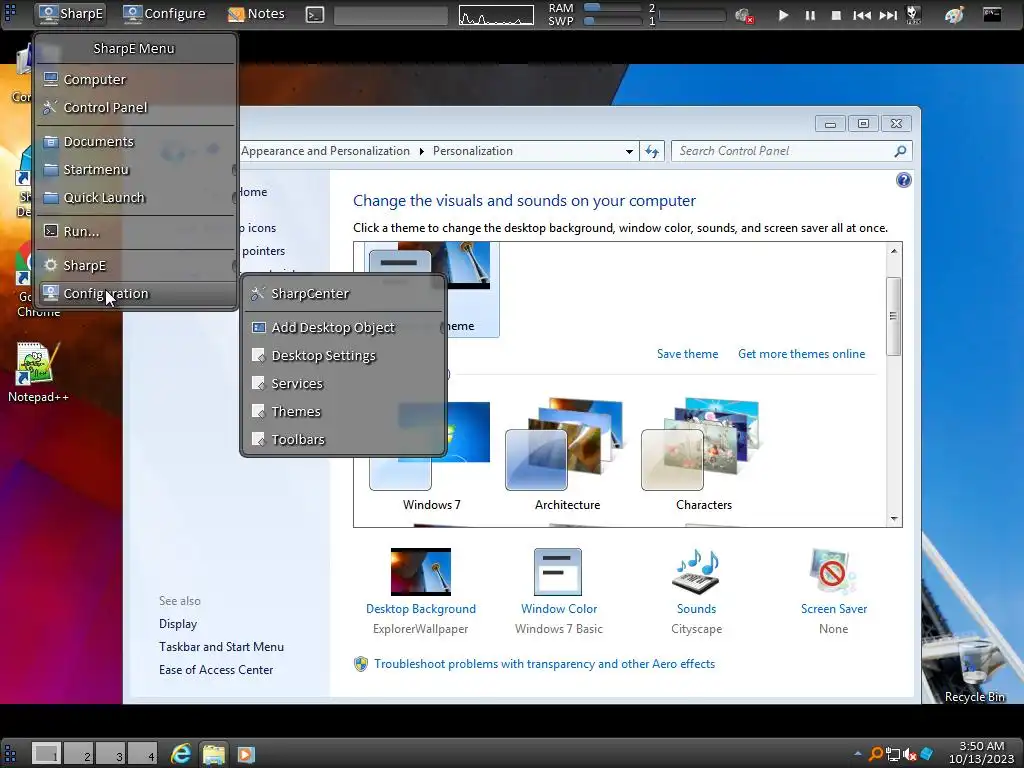Click Troubleshoot problems with transparency link
This screenshot has width=1024, height=768.
point(544,664)
